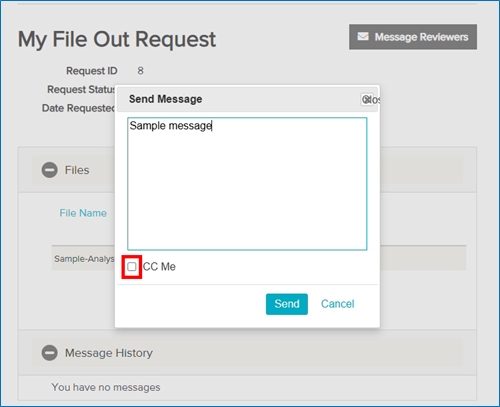Click inside the Sample message text area
The image size is (500, 407).
(247, 184)
